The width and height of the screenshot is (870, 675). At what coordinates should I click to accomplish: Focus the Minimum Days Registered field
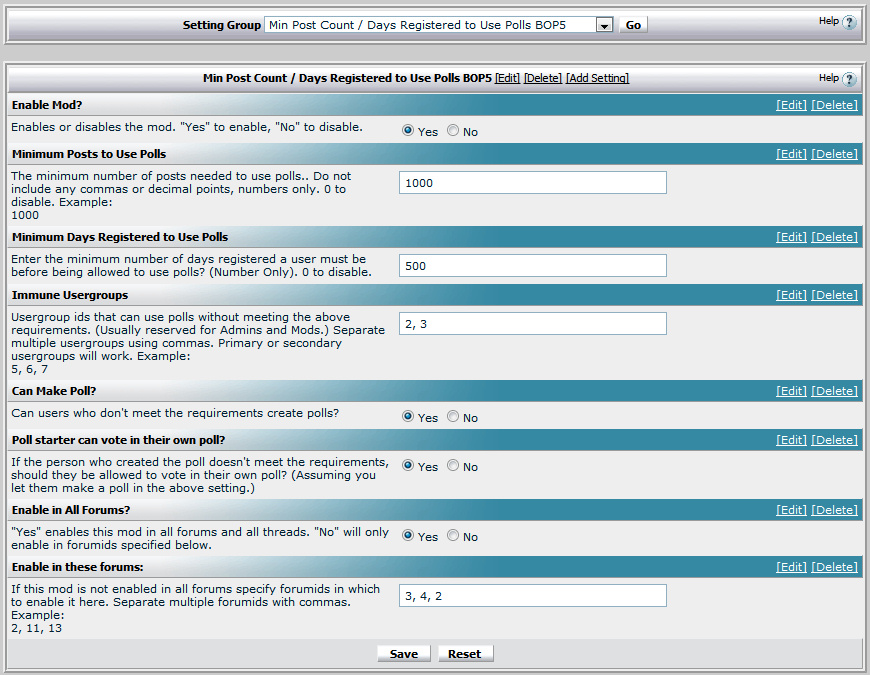pyautogui.click(x=532, y=266)
